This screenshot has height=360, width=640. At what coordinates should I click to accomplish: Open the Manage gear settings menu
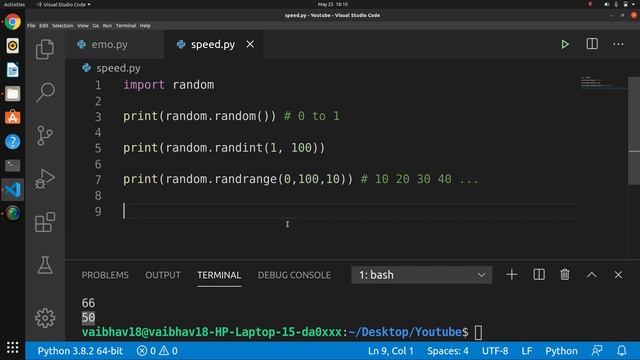coord(45,318)
